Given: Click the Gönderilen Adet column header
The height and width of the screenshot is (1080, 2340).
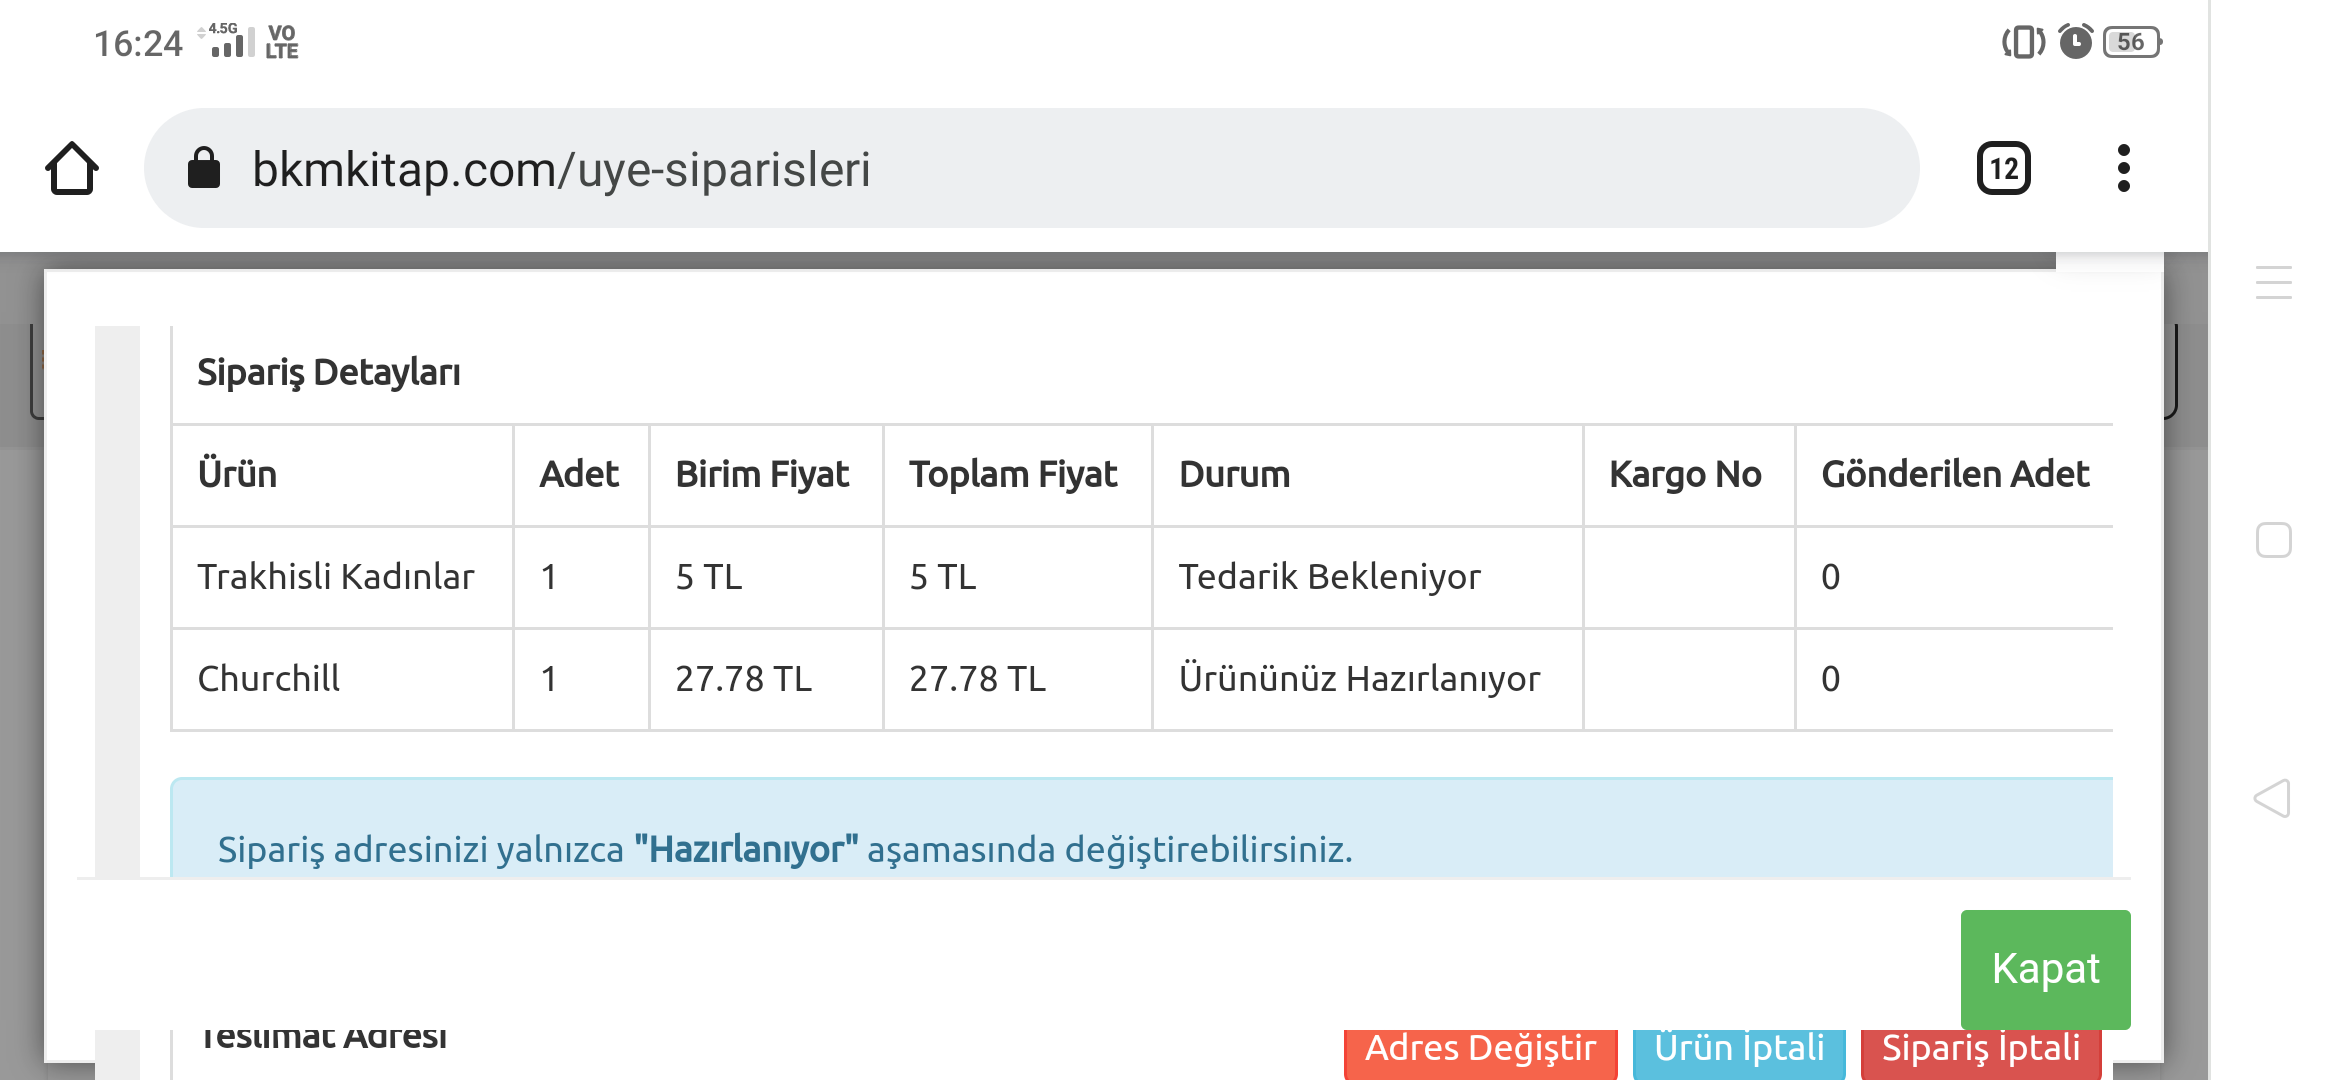Looking at the screenshot, I should point(1955,475).
